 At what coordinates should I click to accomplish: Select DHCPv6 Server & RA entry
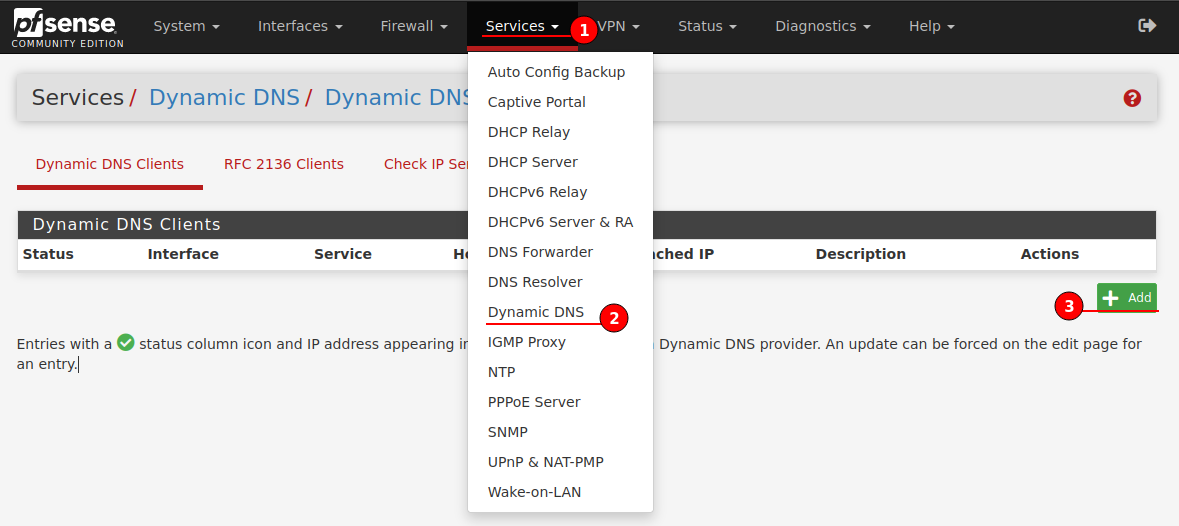coord(560,222)
